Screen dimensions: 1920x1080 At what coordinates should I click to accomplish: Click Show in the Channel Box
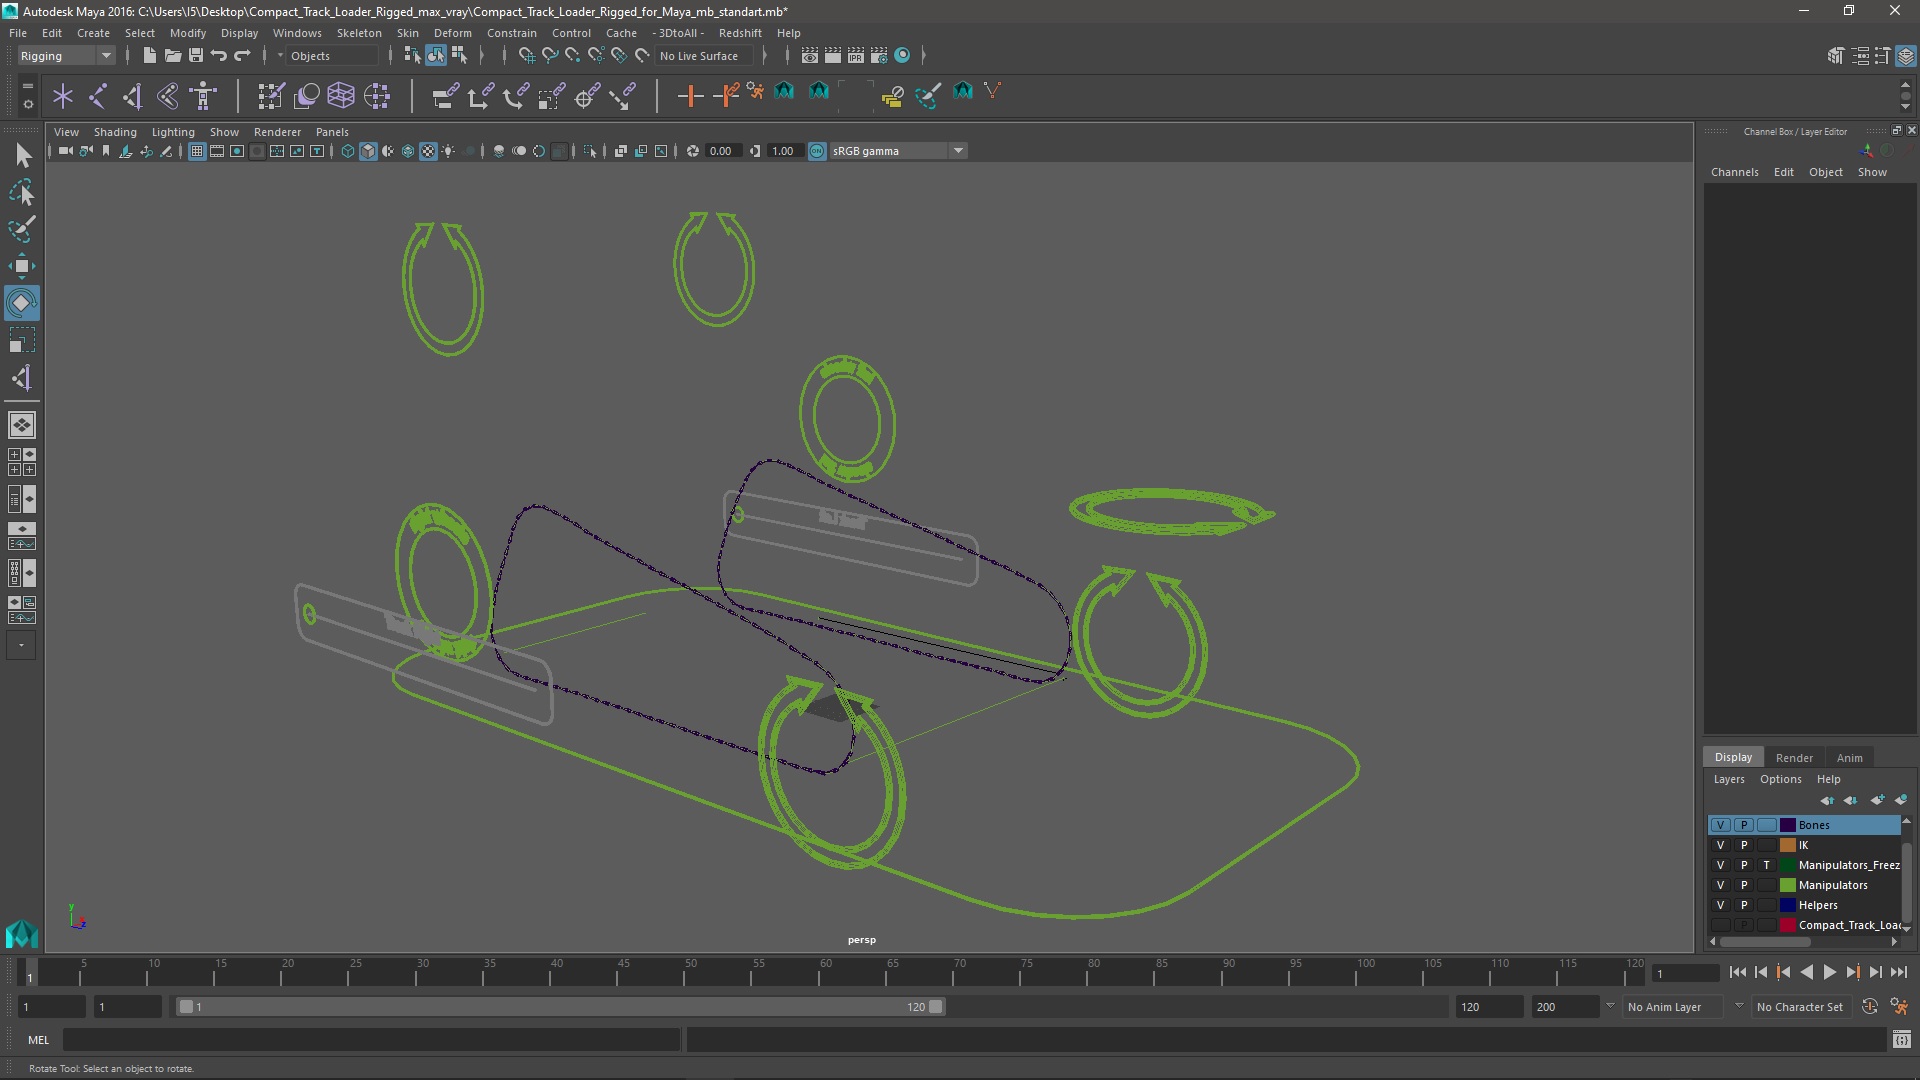(1872, 172)
